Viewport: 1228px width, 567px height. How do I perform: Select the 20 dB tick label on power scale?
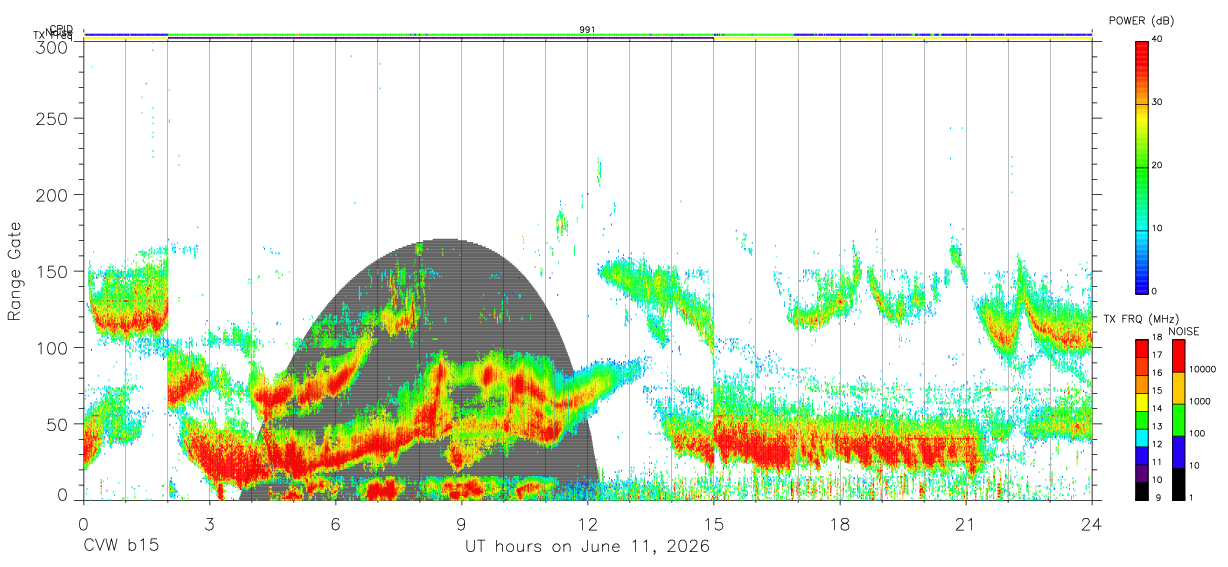pos(1158,165)
